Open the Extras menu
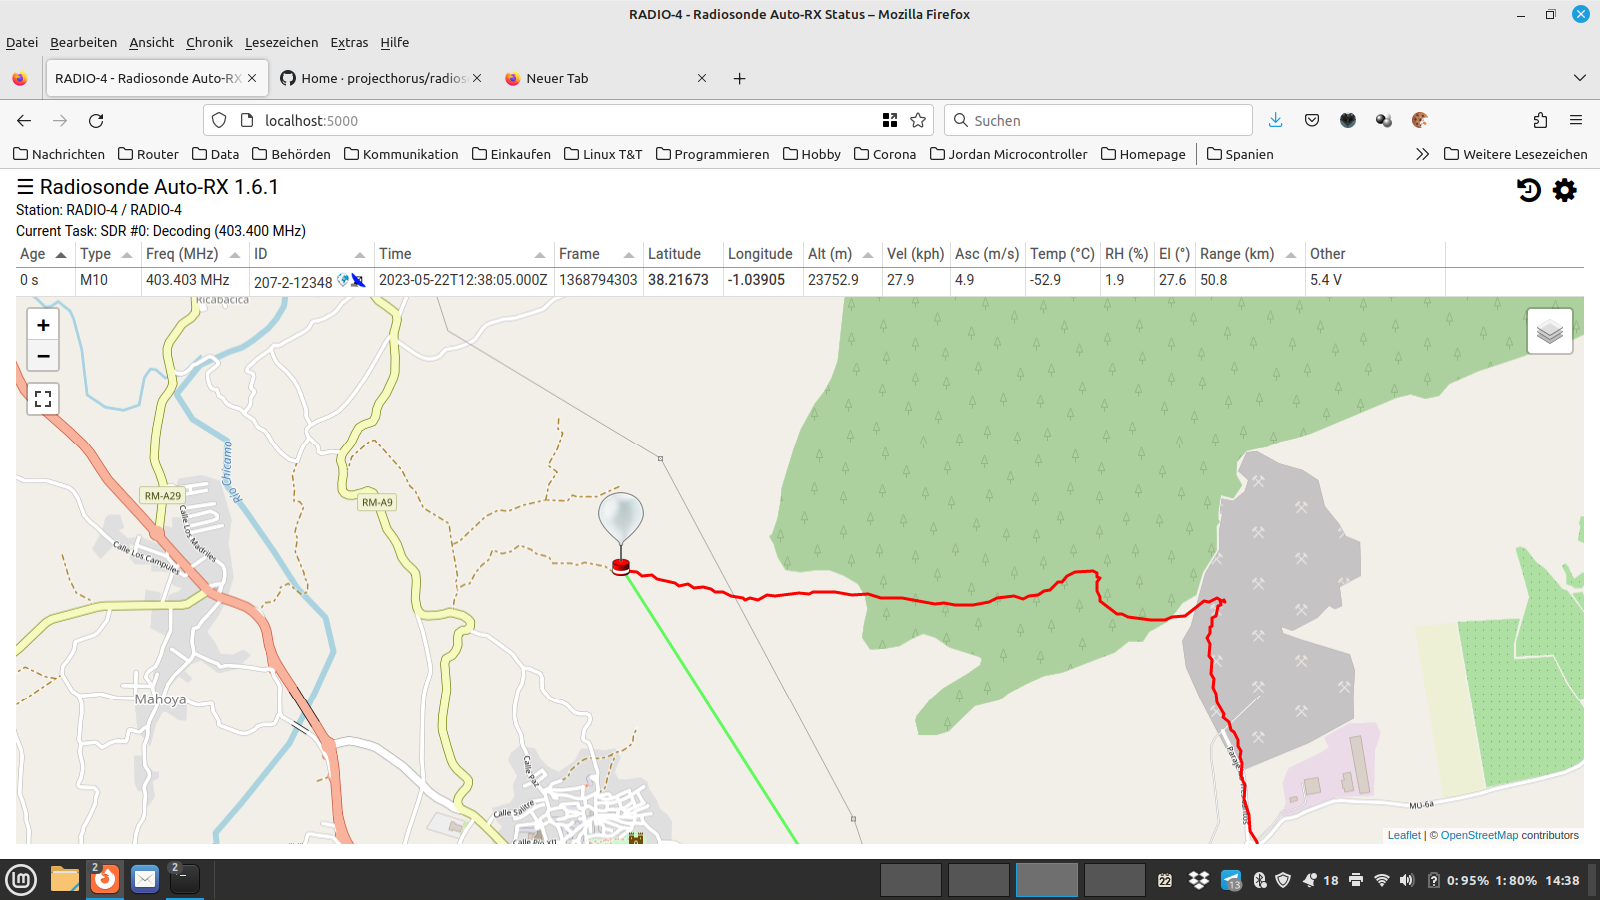 [x=349, y=42]
